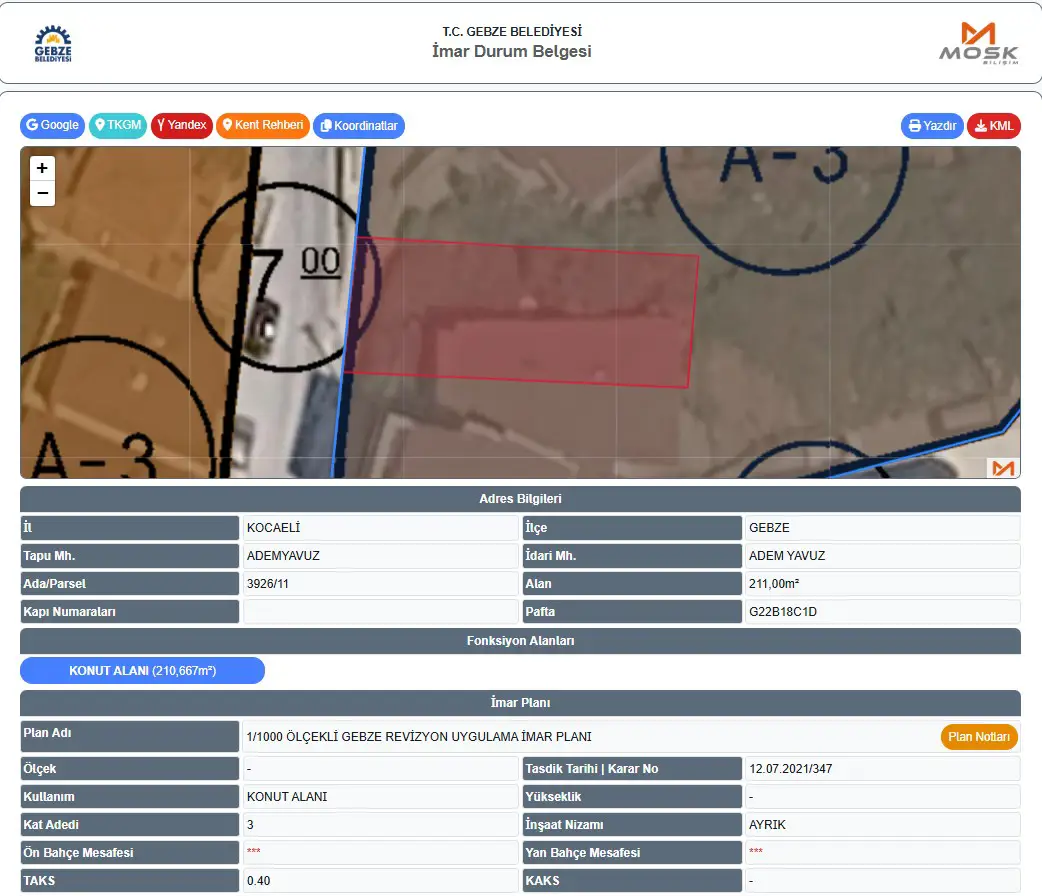Open the Yandex map view

pyautogui.click(x=181, y=125)
